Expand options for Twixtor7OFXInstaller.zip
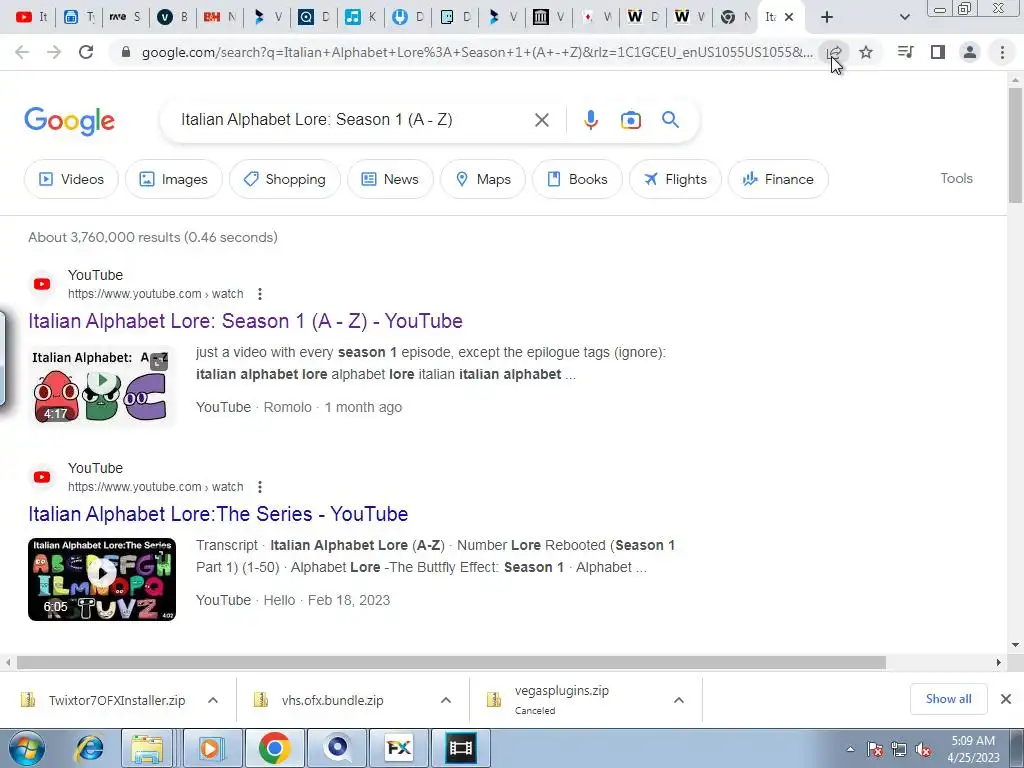Image resolution: width=1024 pixels, height=768 pixels. [x=213, y=700]
